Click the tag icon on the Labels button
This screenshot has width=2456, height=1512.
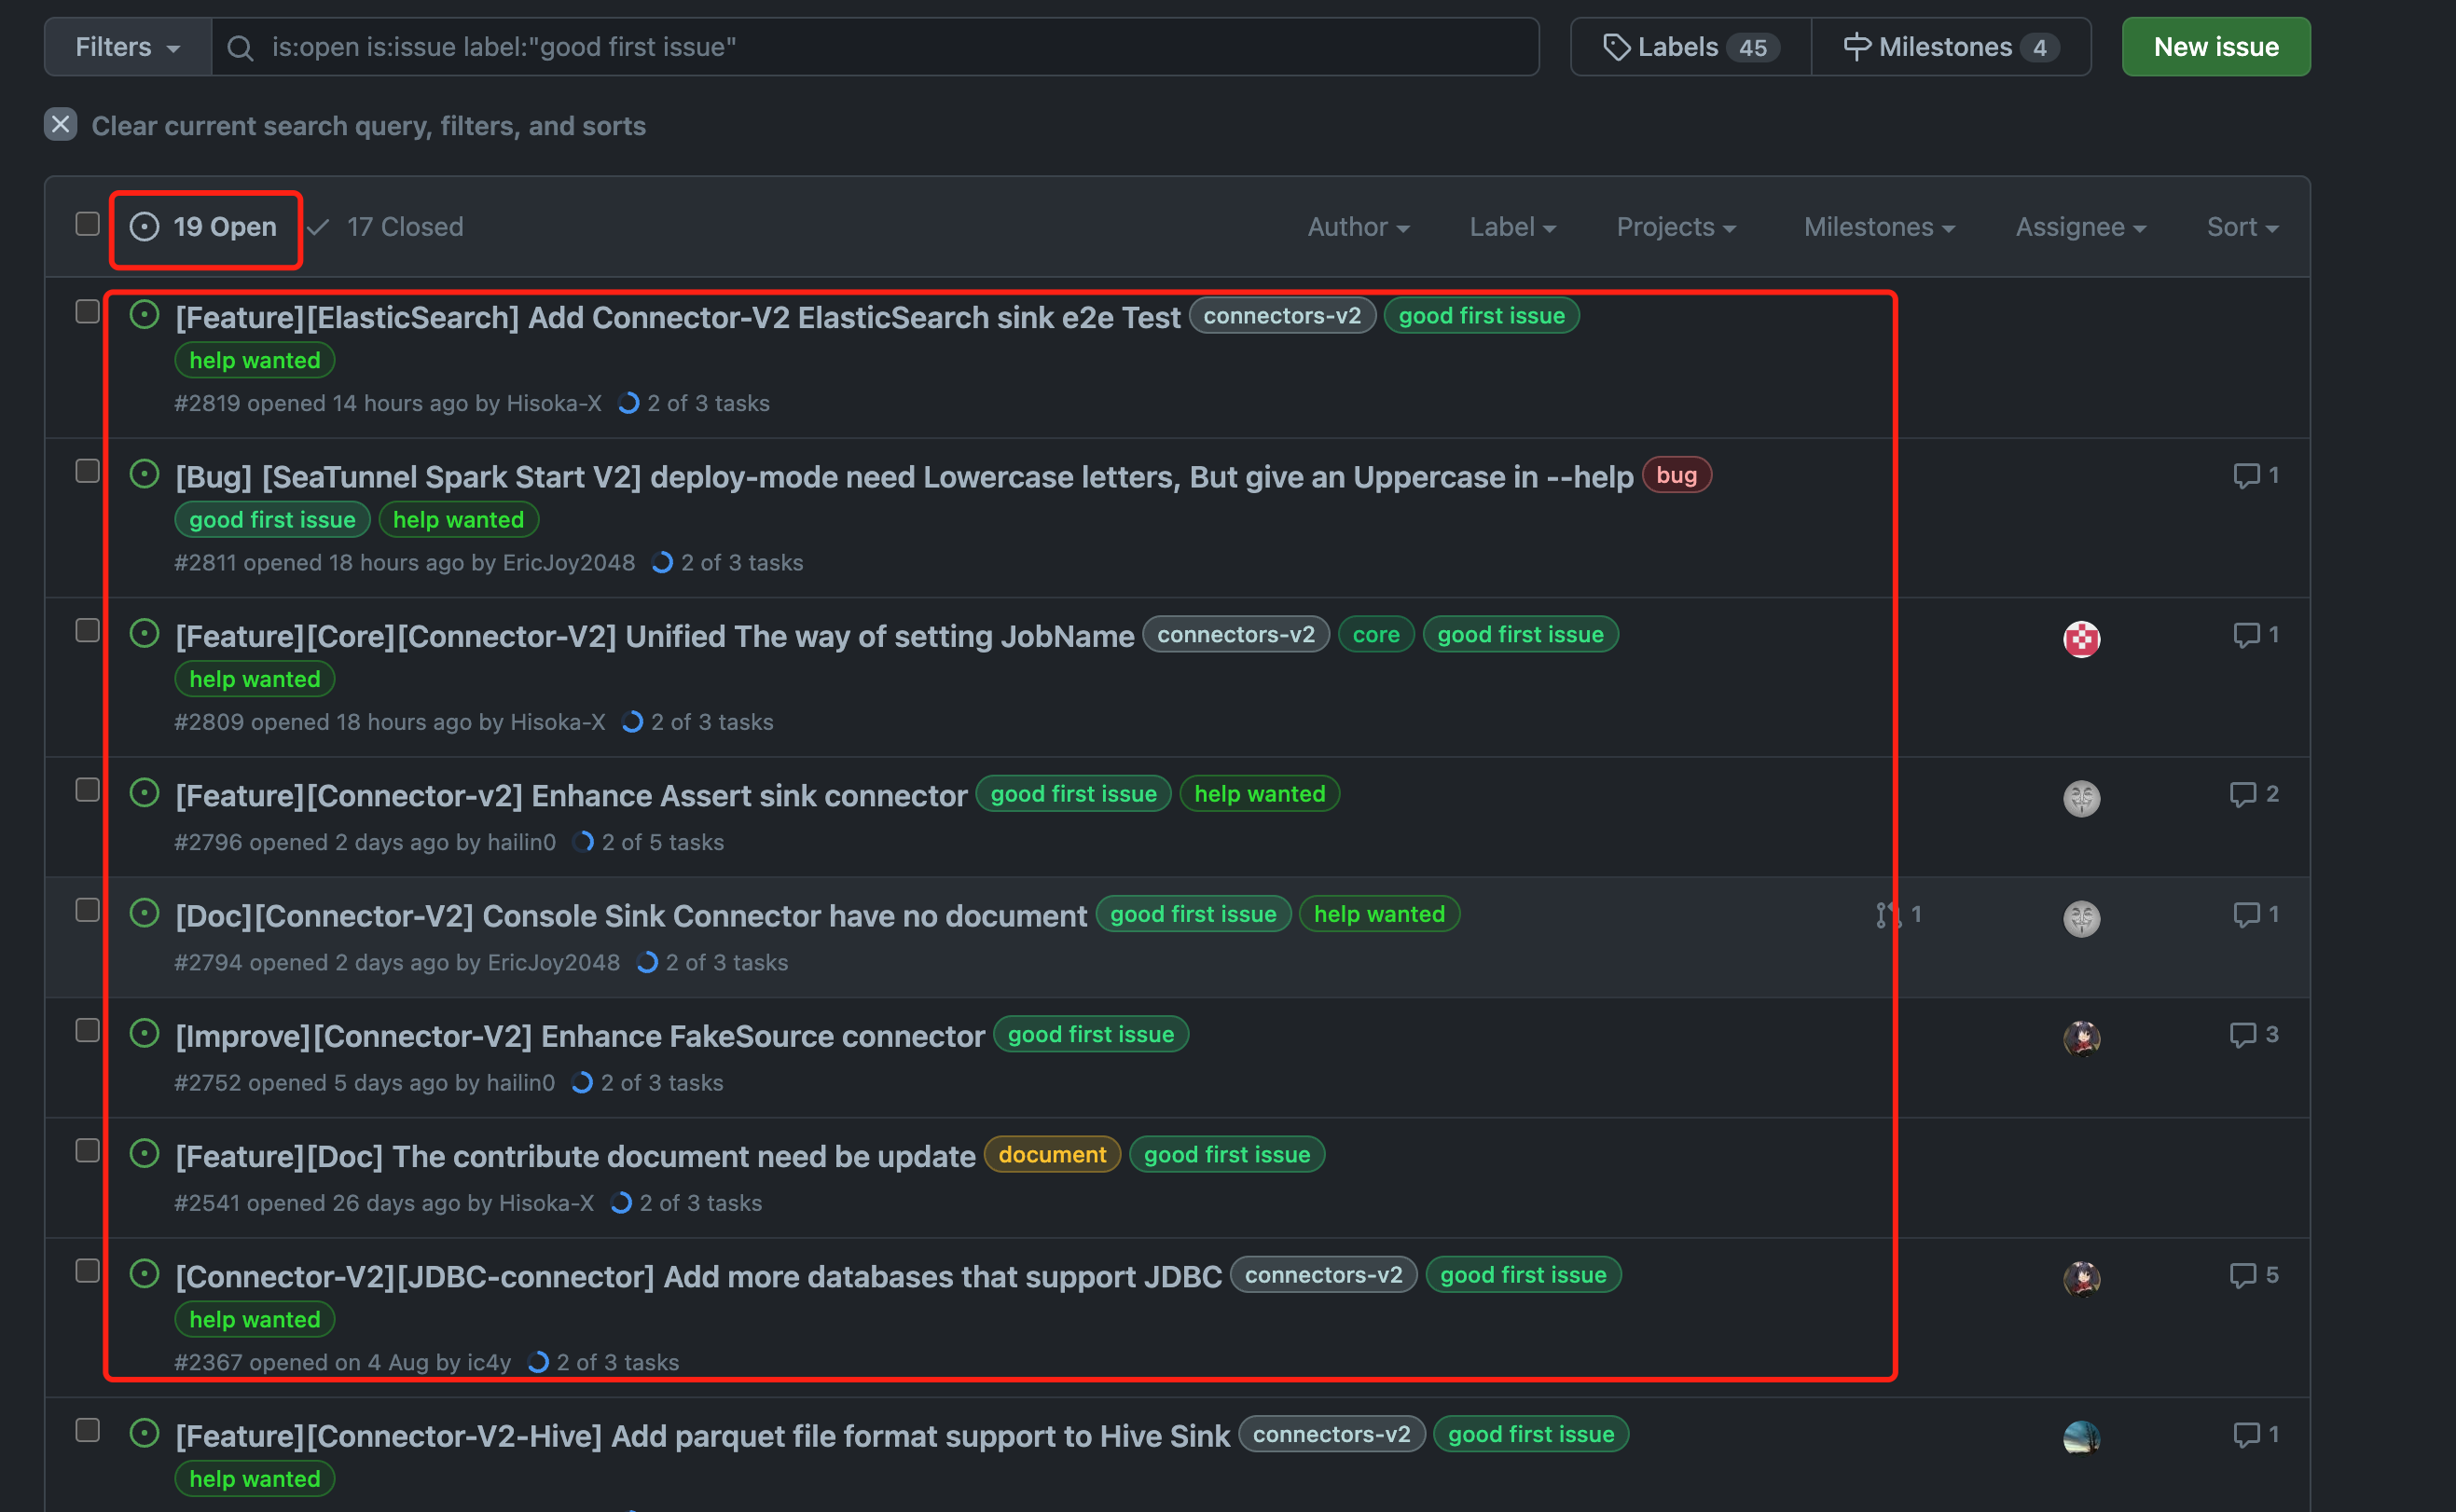(x=1617, y=46)
